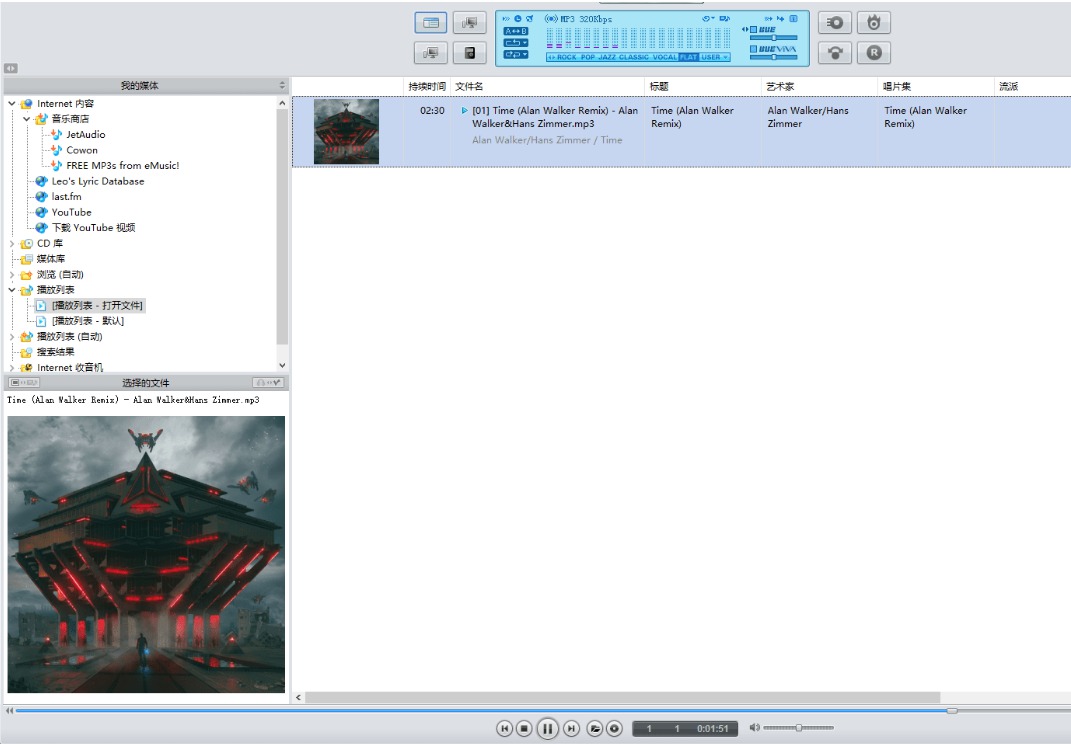Click the panel collapse arrows button top-left

click(x=10, y=68)
